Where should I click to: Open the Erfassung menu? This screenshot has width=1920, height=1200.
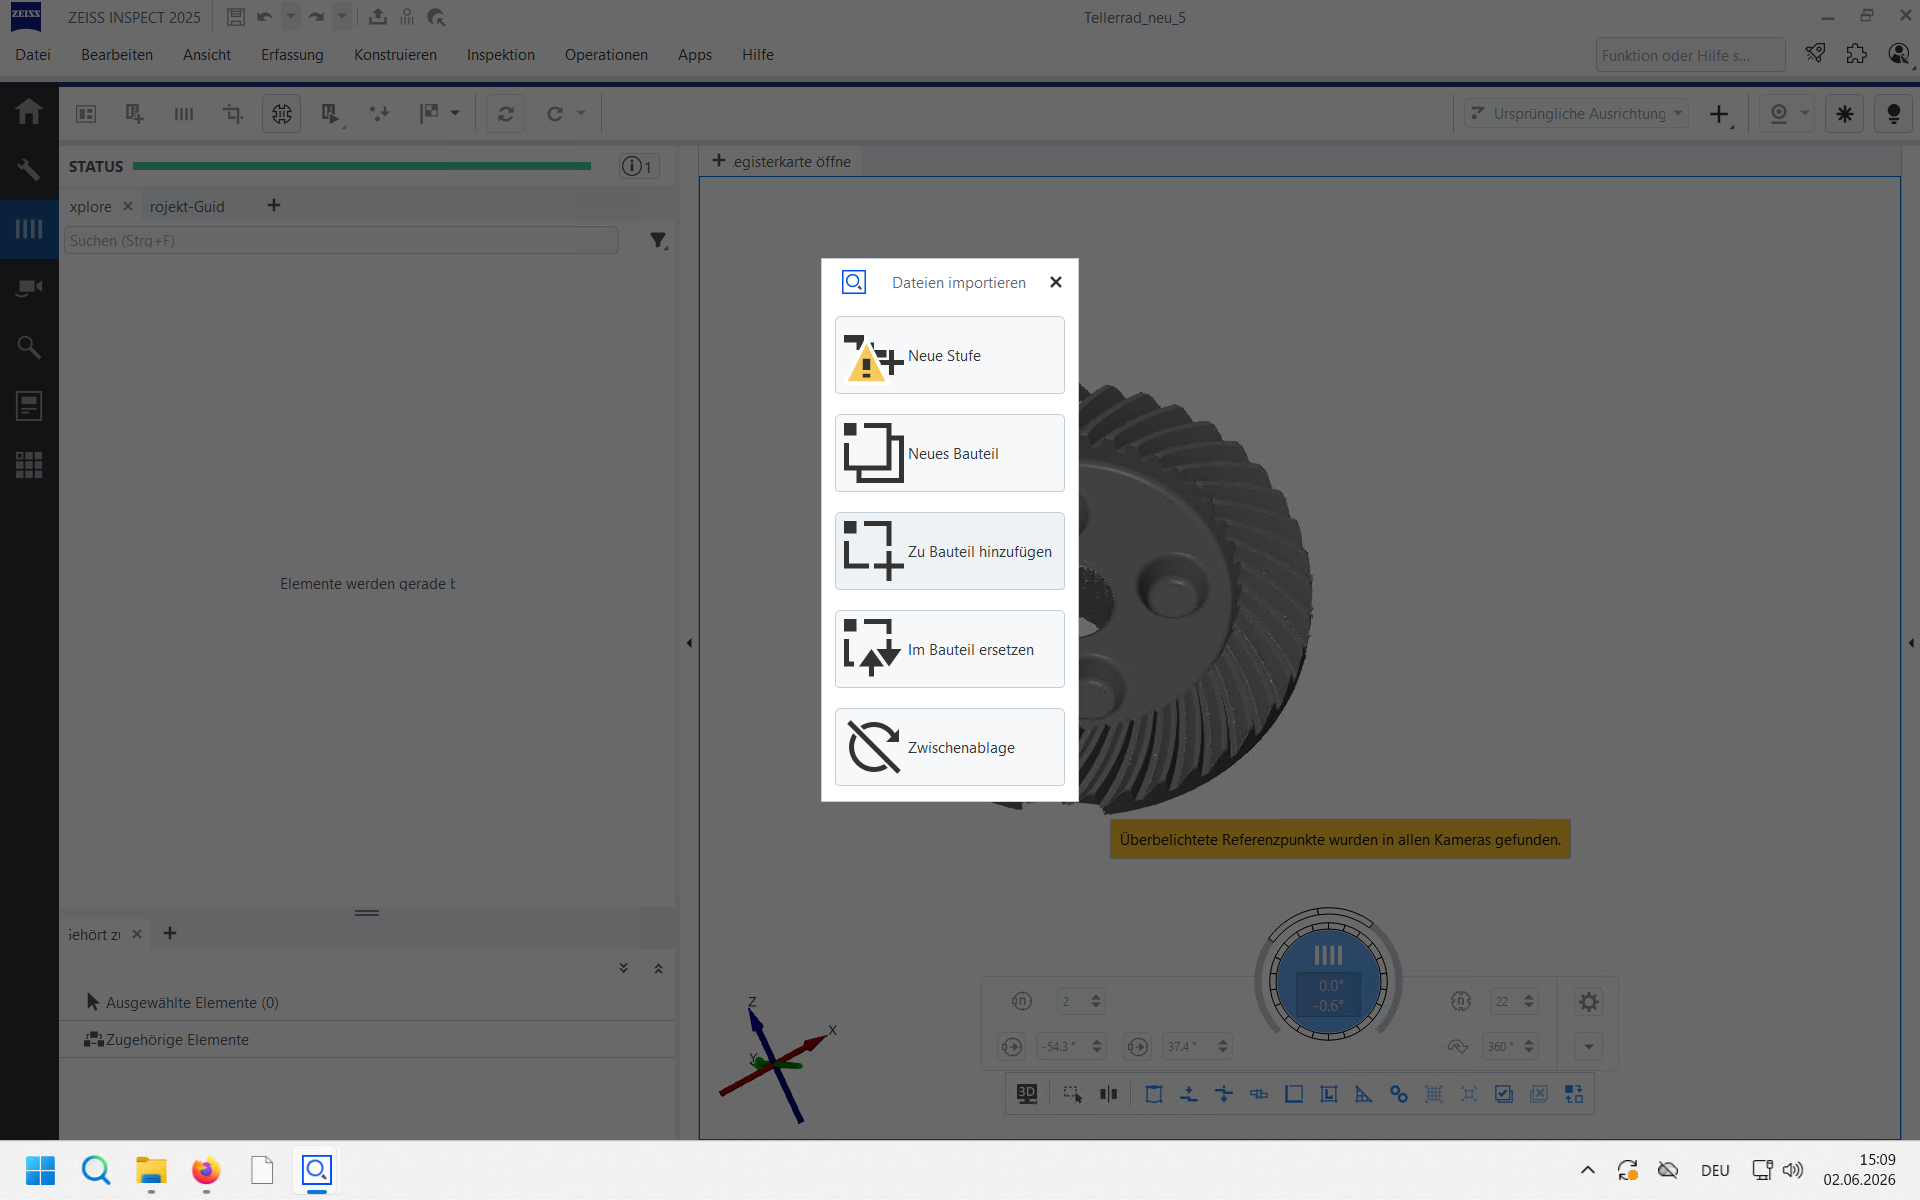(292, 55)
